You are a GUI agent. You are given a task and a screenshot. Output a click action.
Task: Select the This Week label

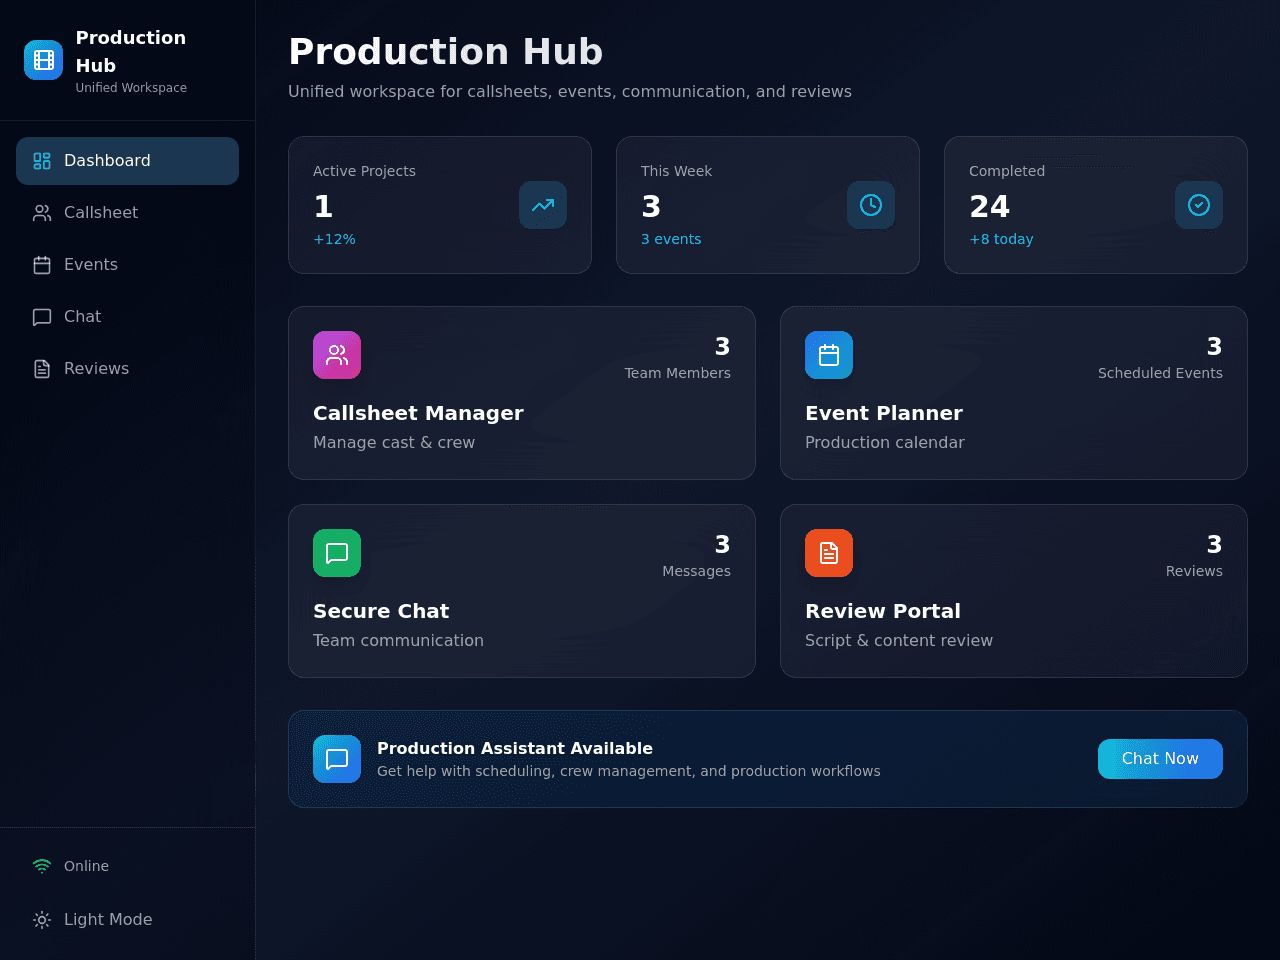676,171
